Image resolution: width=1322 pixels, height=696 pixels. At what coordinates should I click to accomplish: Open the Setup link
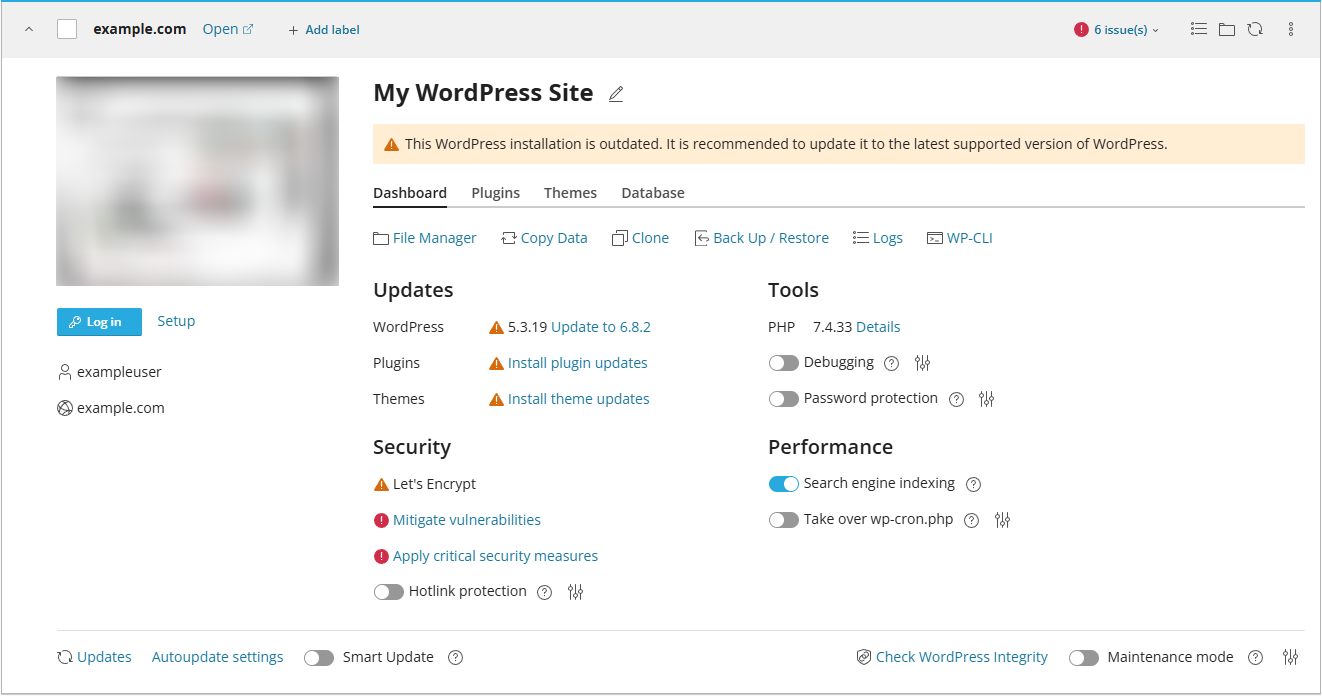(176, 321)
